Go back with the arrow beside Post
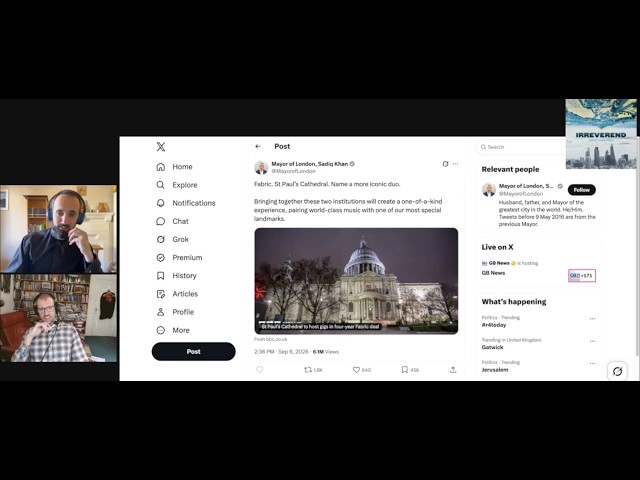The height and width of the screenshot is (480, 640). [x=258, y=146]
